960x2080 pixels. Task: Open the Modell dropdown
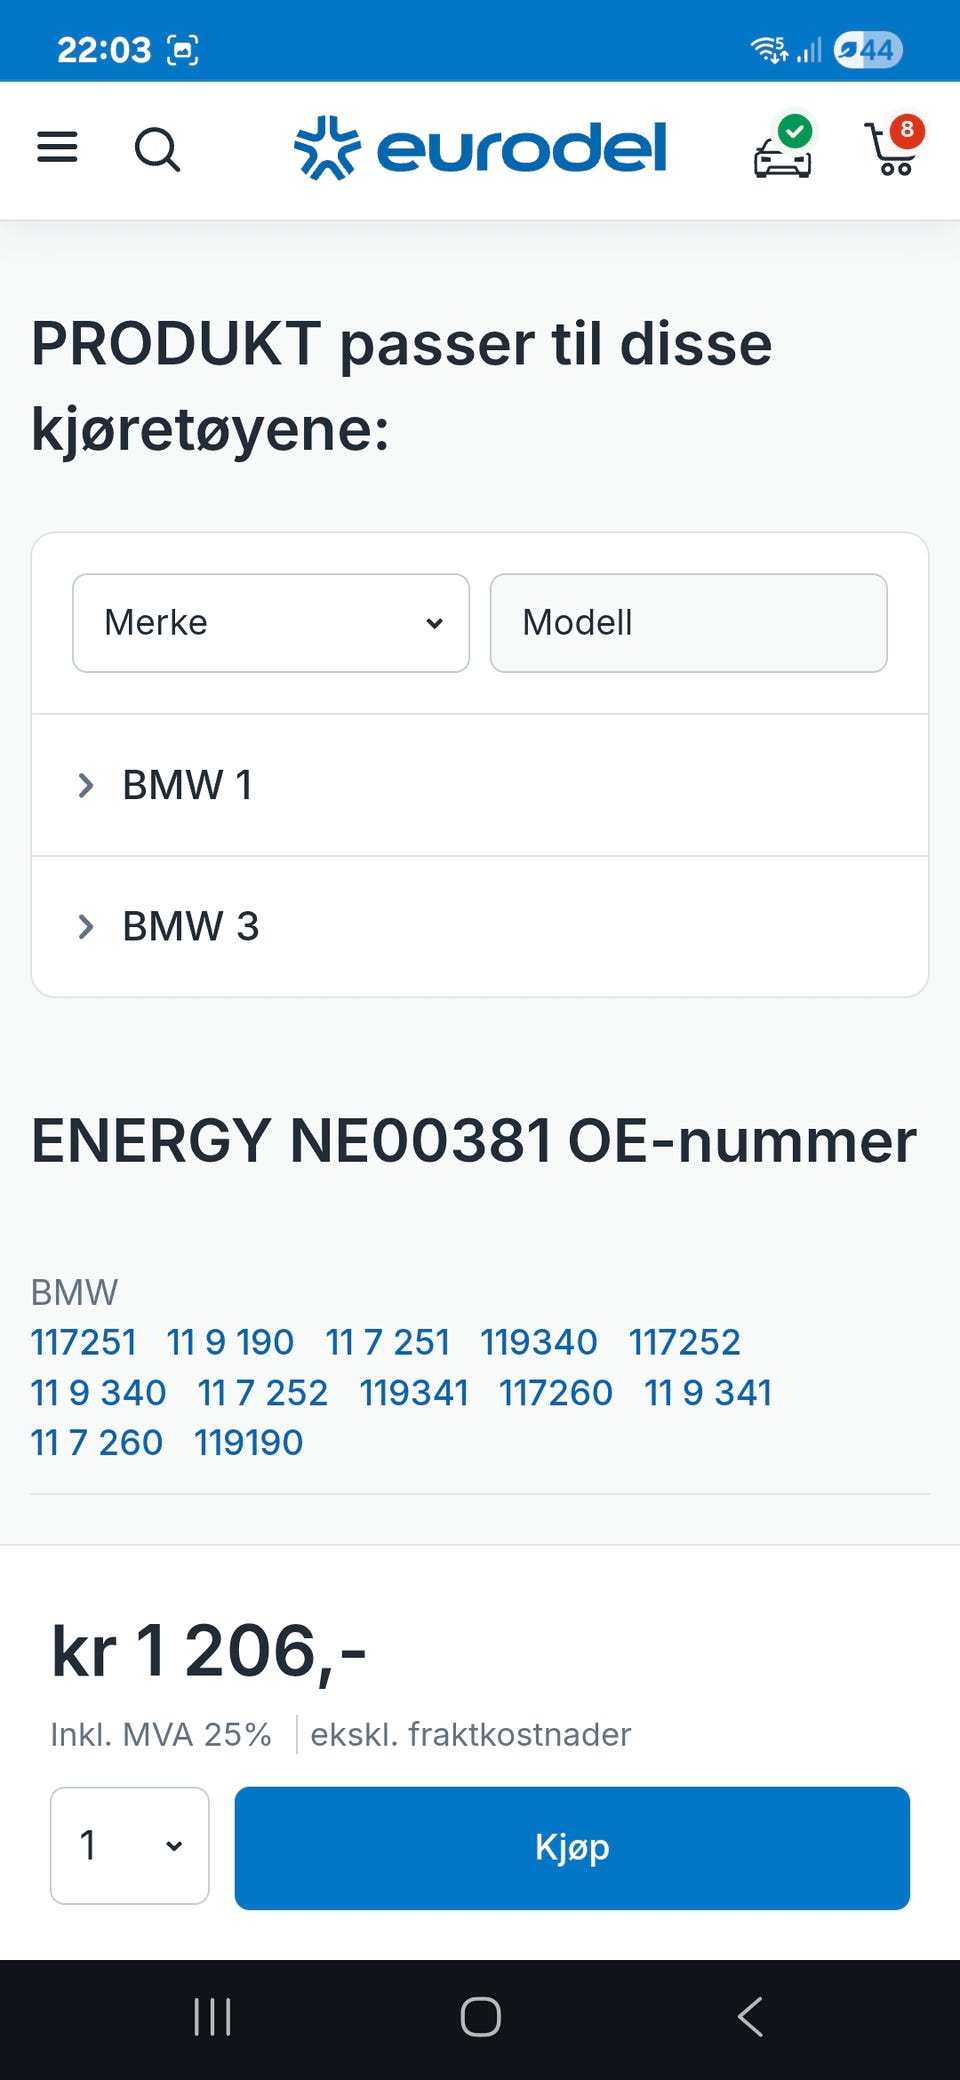[688, 623]
